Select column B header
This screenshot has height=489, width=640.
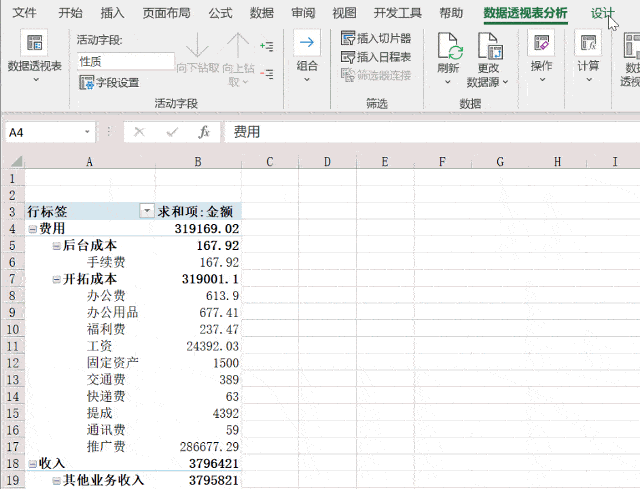click(x=198, y=162)
